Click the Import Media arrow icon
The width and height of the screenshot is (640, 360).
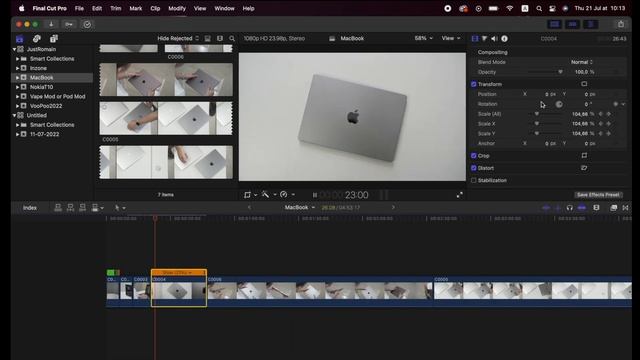click(51, 24)
